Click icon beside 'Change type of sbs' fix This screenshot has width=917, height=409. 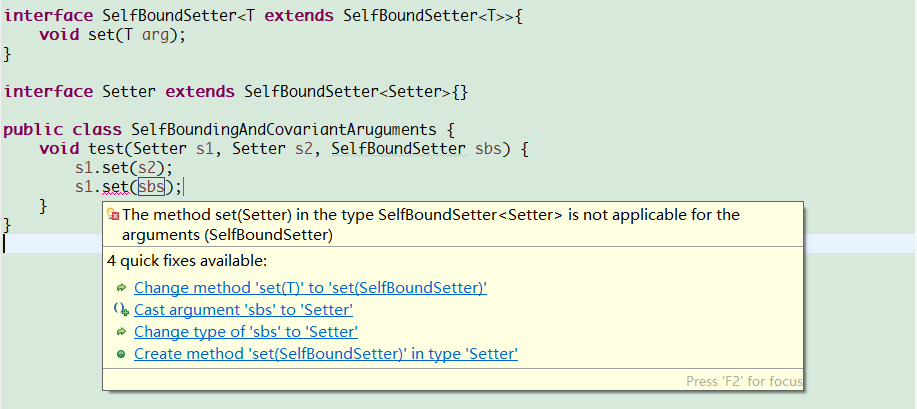121,332
